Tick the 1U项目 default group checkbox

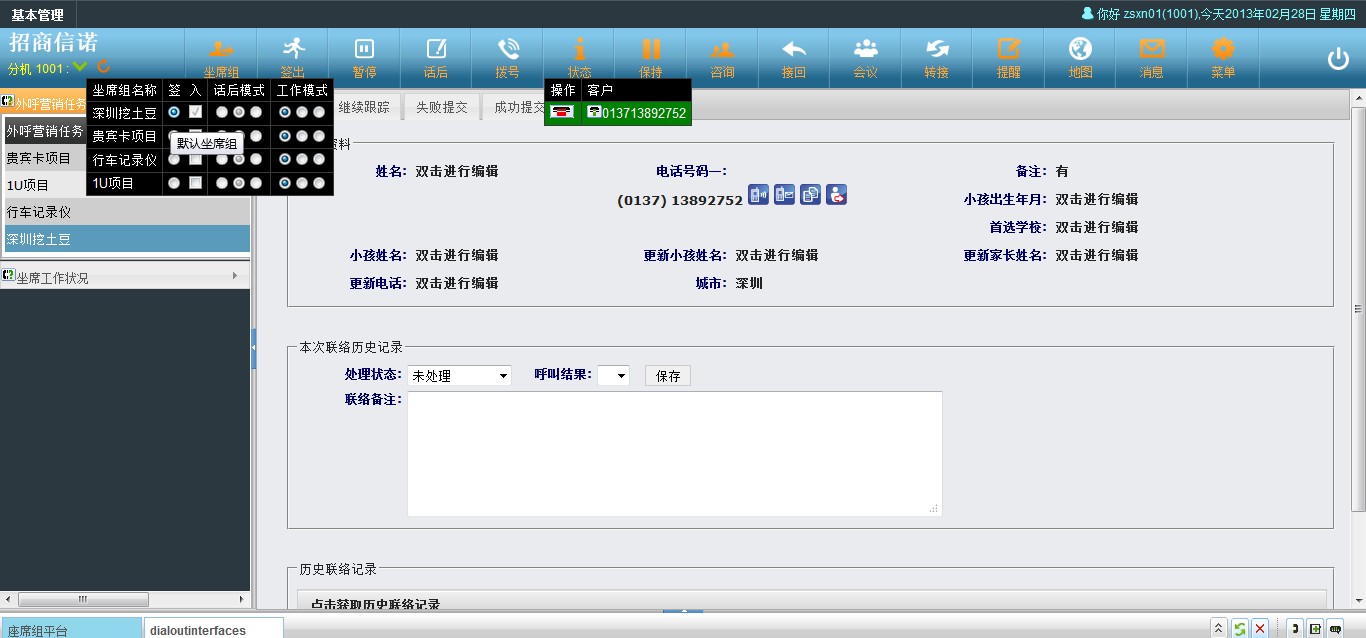pos(196,183)
